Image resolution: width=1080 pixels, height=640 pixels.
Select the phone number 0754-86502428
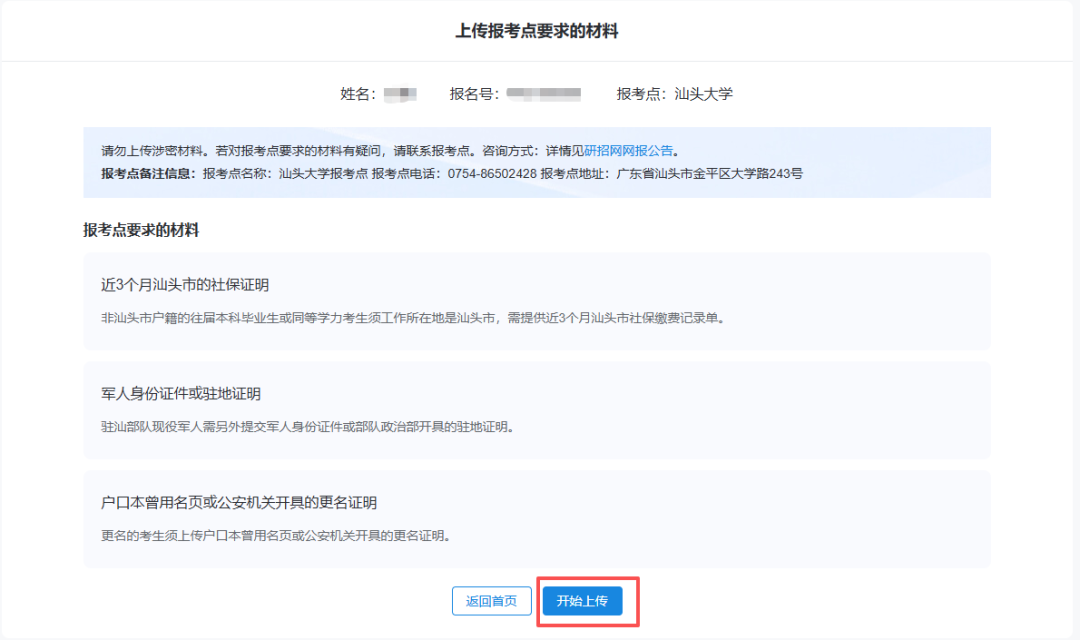pos(492,174)
